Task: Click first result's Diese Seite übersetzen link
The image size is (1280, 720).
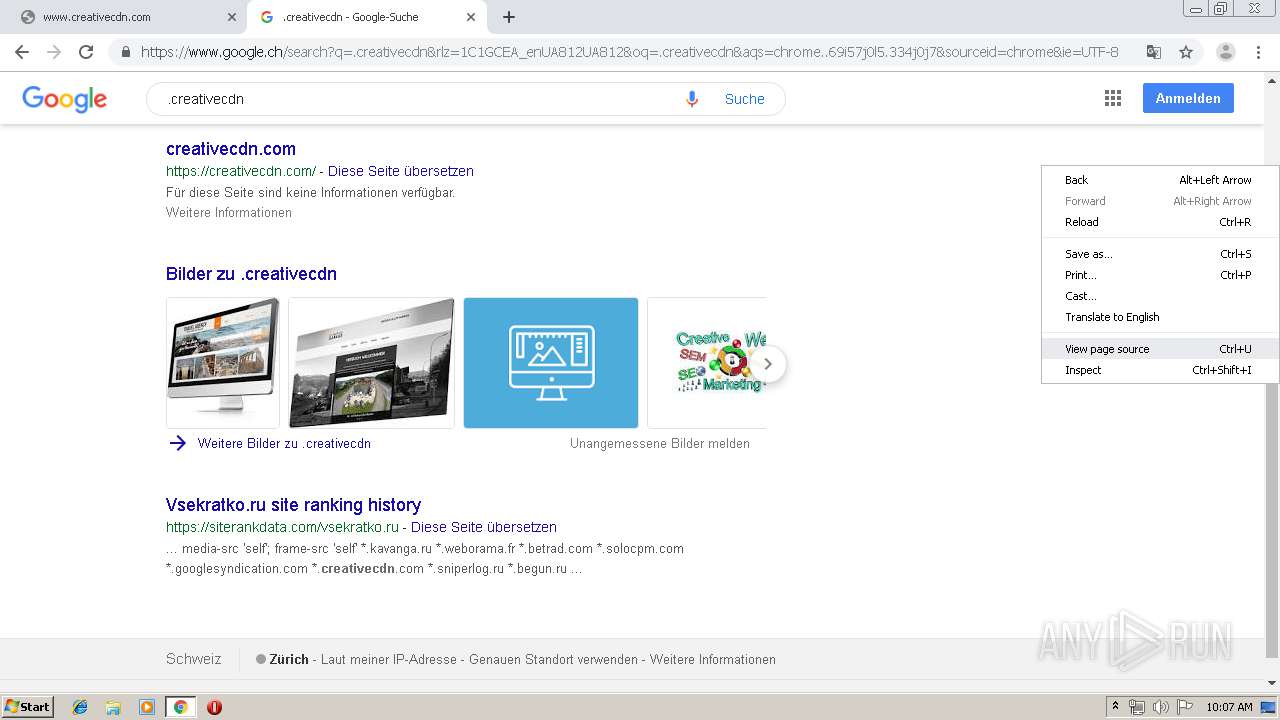Action: click(401, 171)
